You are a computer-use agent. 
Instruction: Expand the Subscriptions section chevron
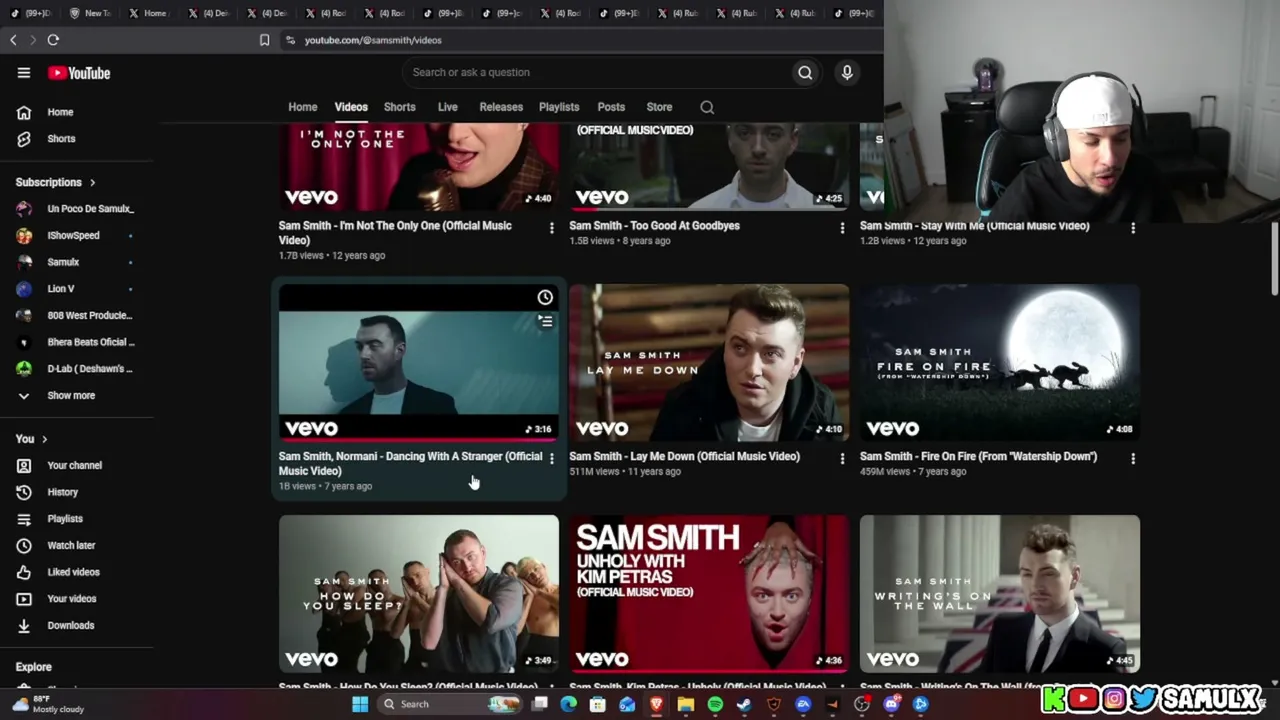click(92, 183)
